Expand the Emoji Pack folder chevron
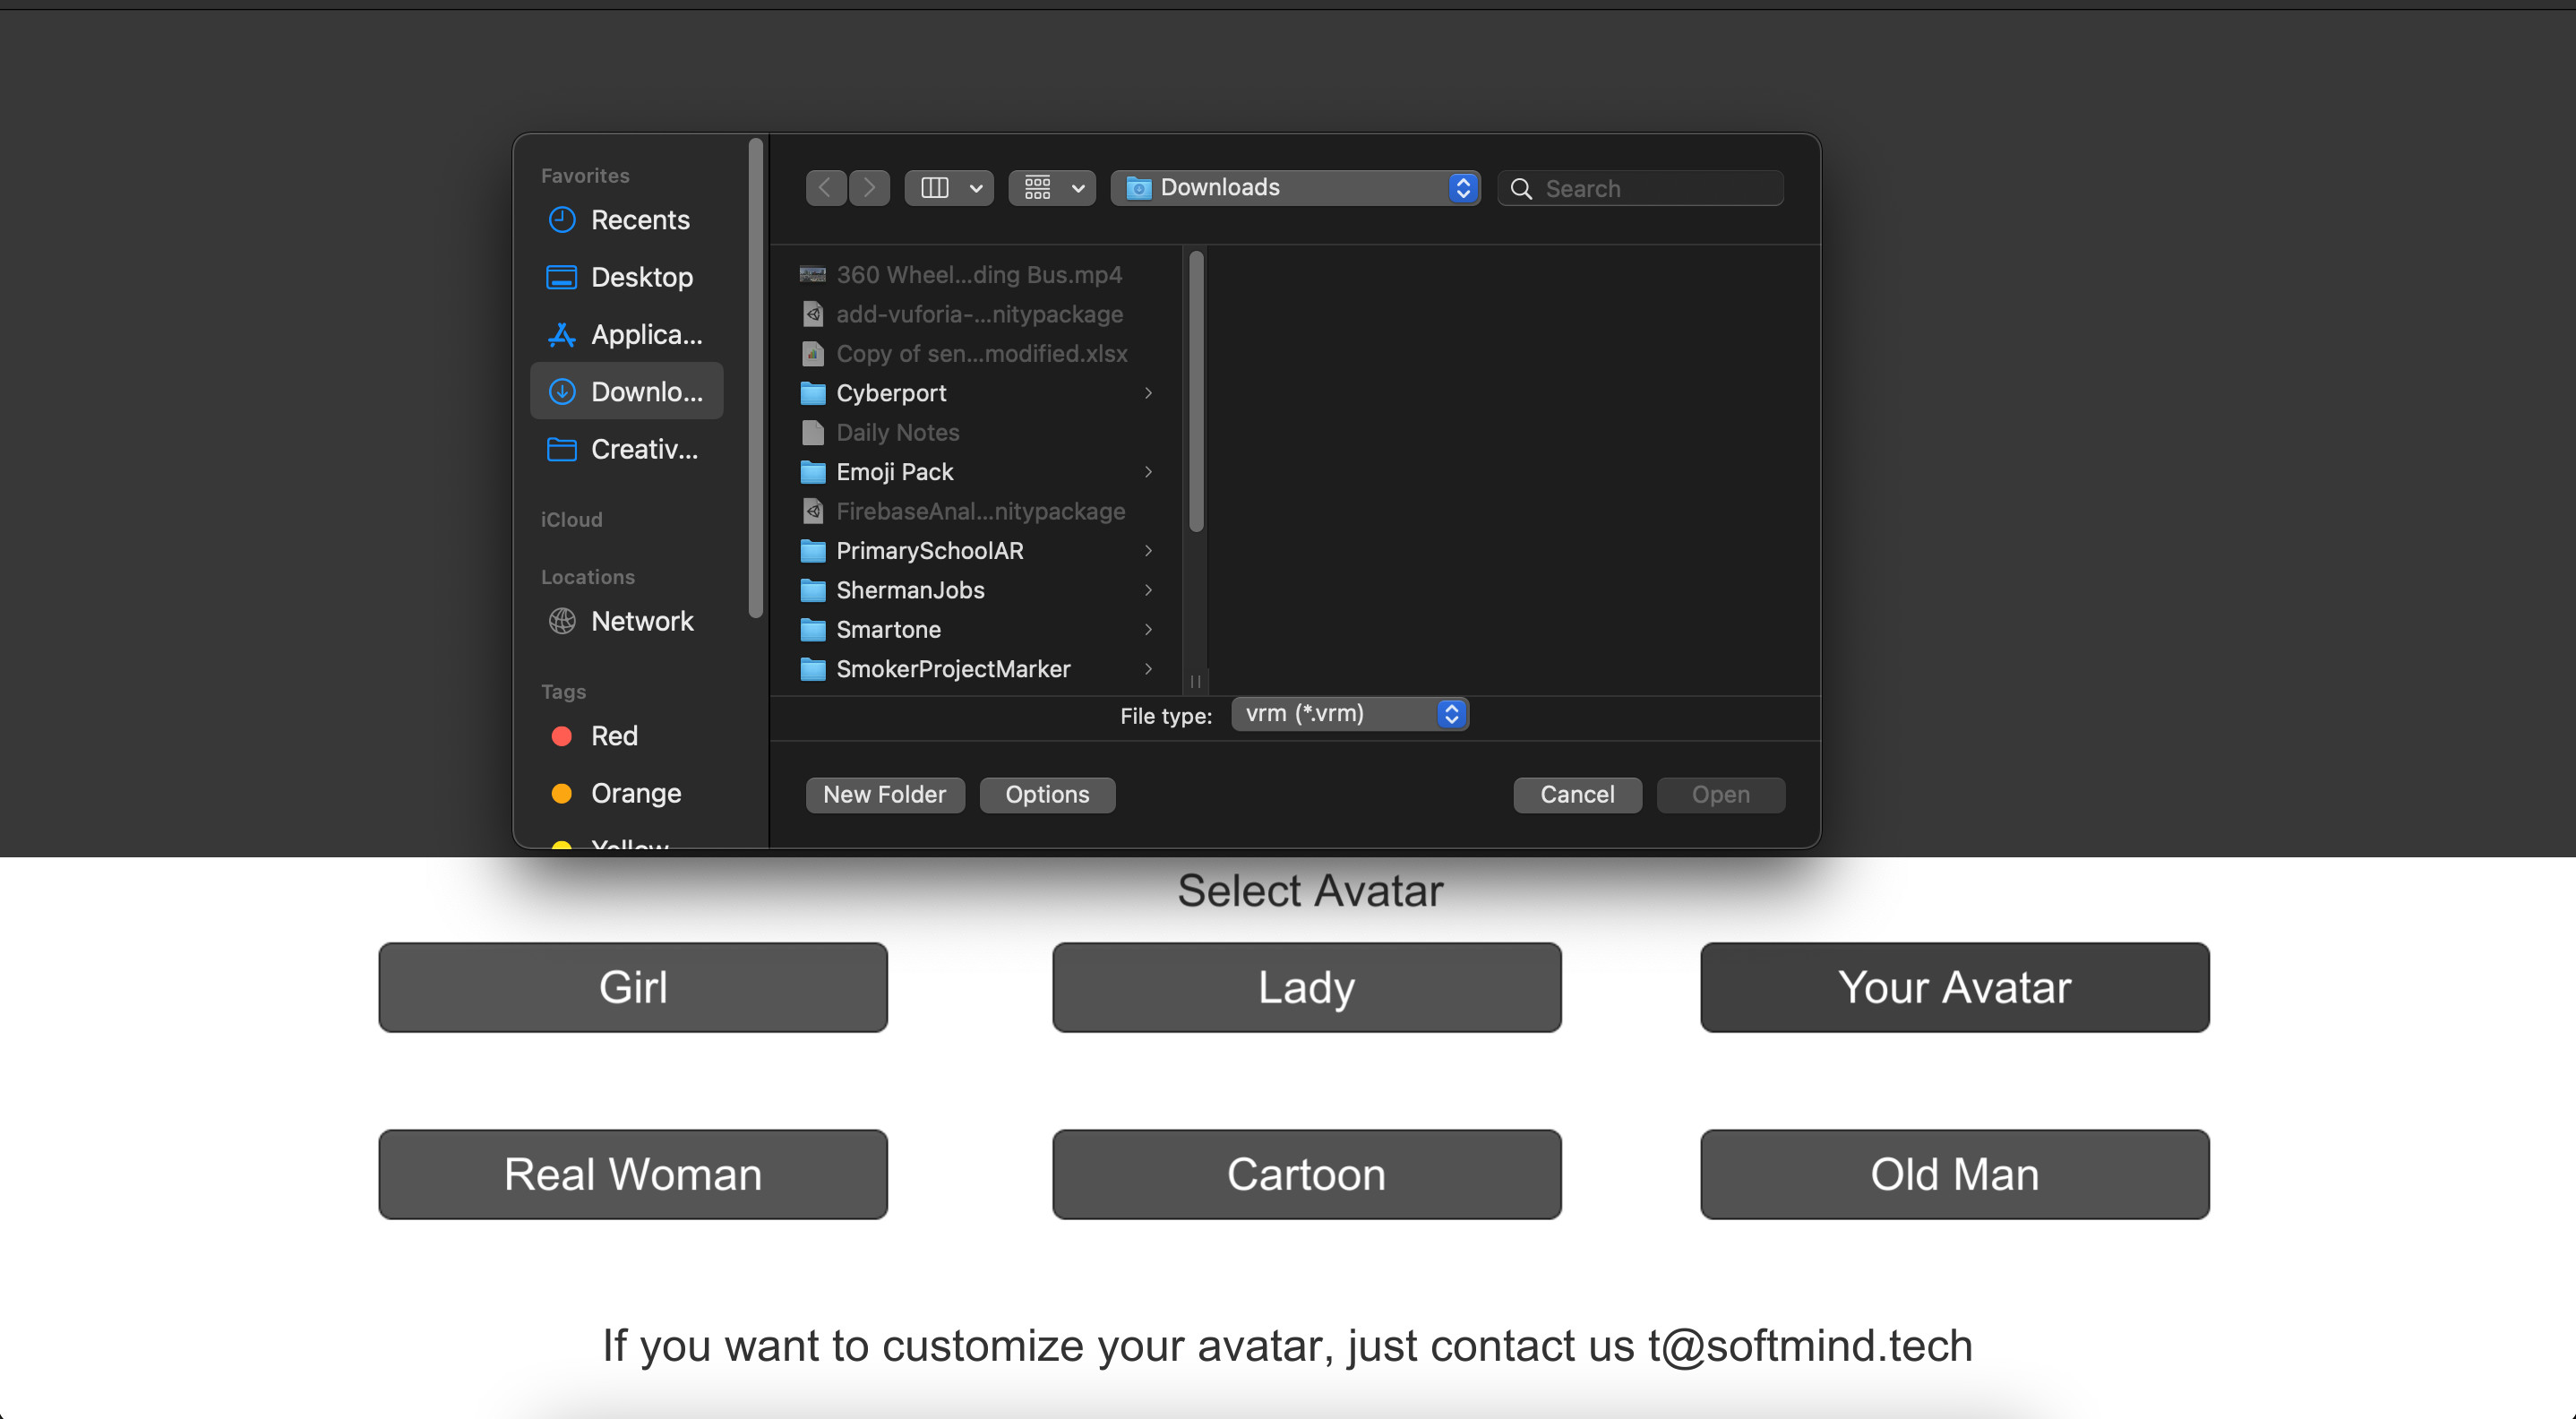Viewport: 2576px width, 1419px height. coord(1147,472)
